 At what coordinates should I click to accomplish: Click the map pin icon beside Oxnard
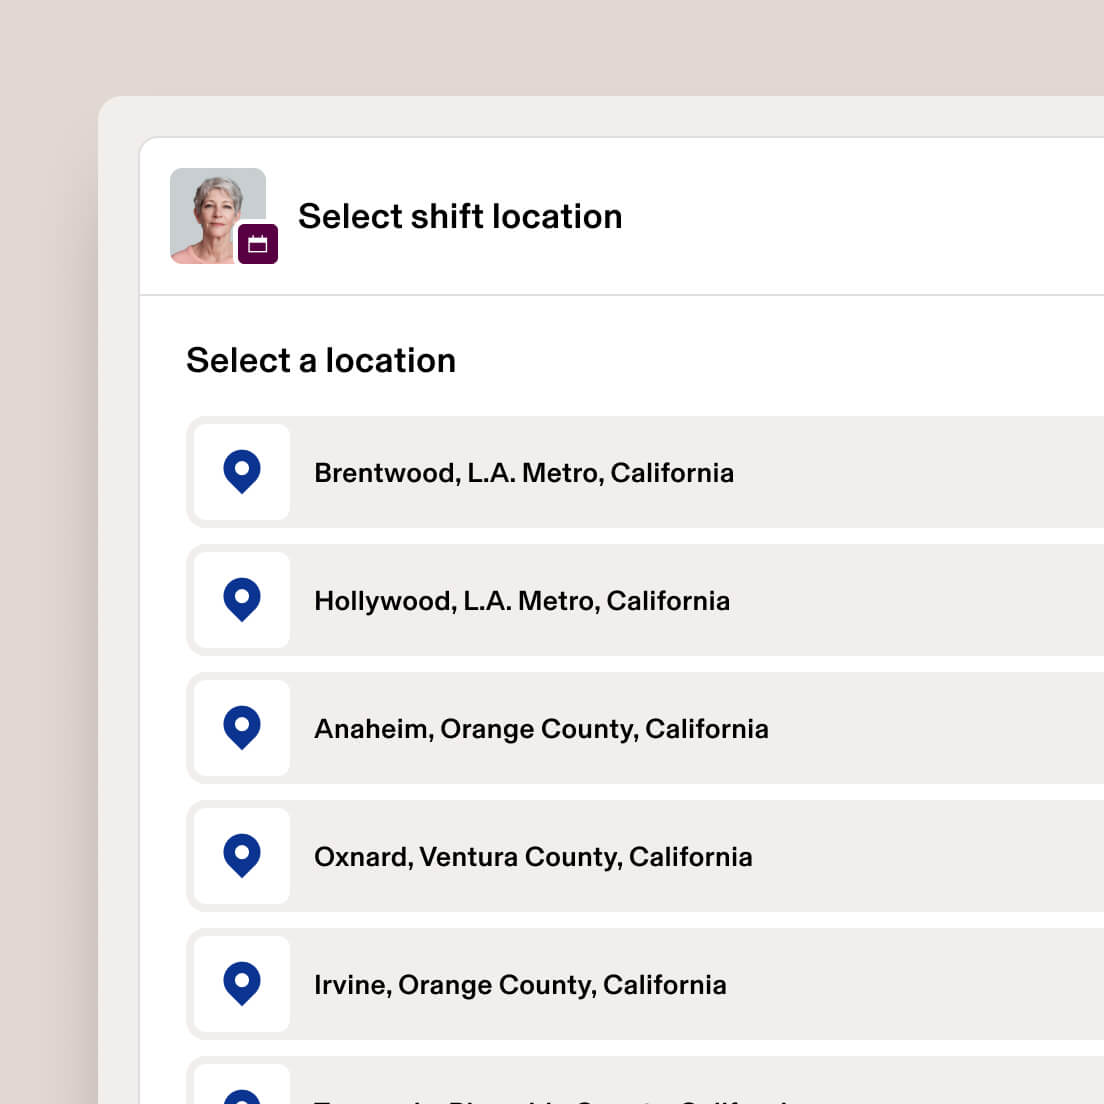click(x=241, y=856)
